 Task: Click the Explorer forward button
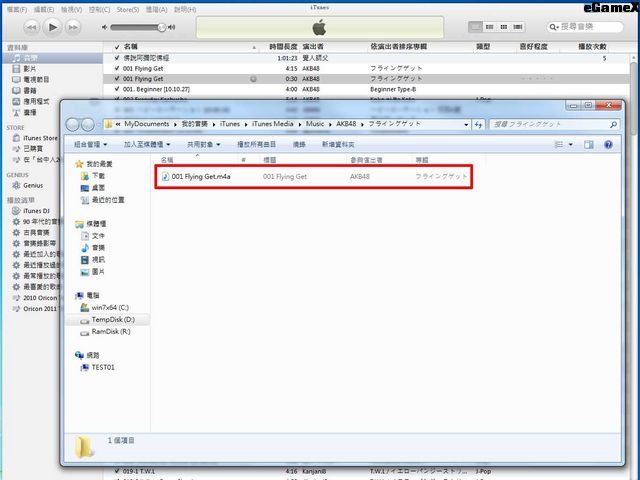tap(88, 124)
